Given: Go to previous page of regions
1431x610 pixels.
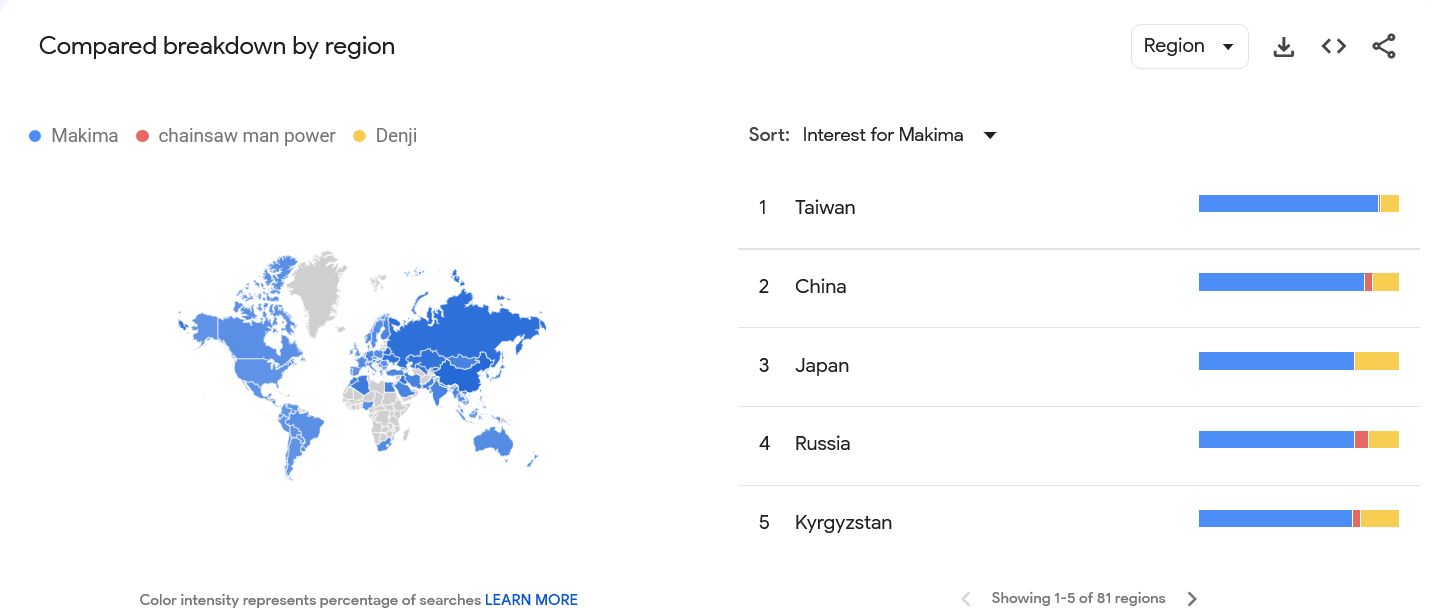Looking at the screenshot, I should coord(965,599).
